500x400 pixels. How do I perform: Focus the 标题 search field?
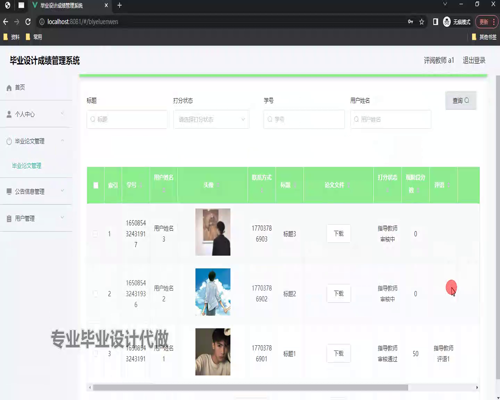coord(127,119)
